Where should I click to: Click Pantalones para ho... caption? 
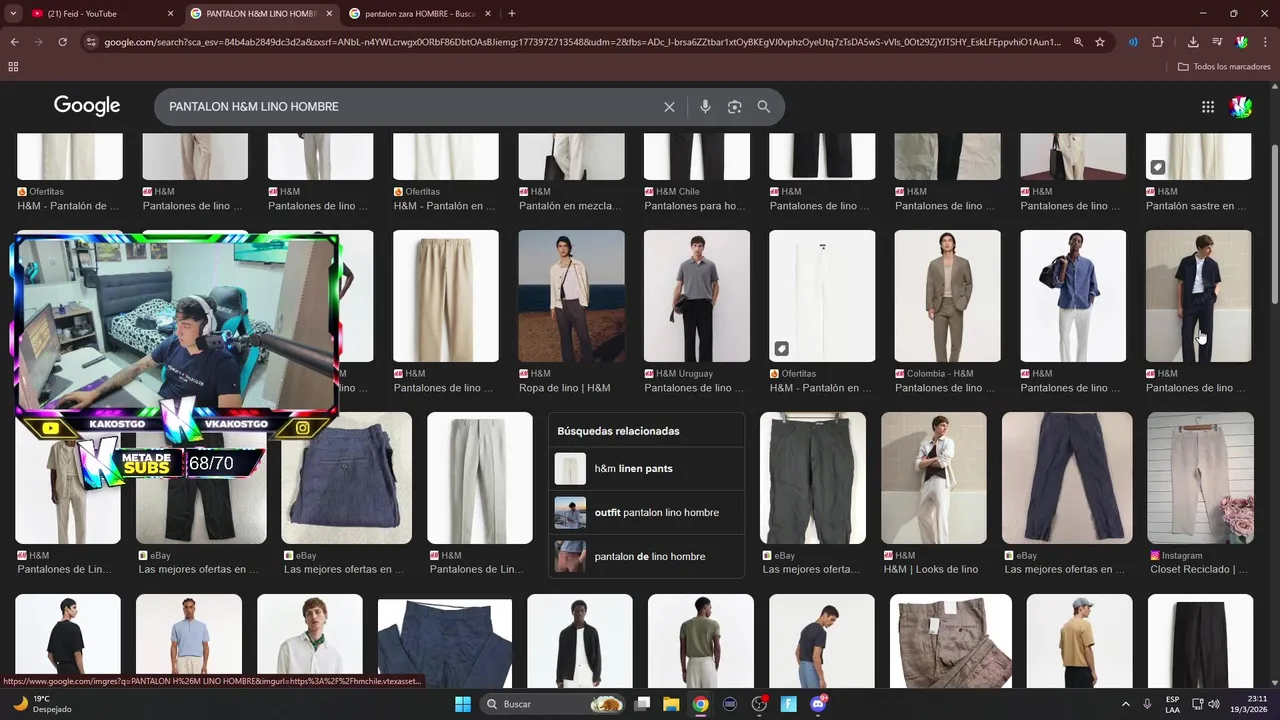[695, 206]
